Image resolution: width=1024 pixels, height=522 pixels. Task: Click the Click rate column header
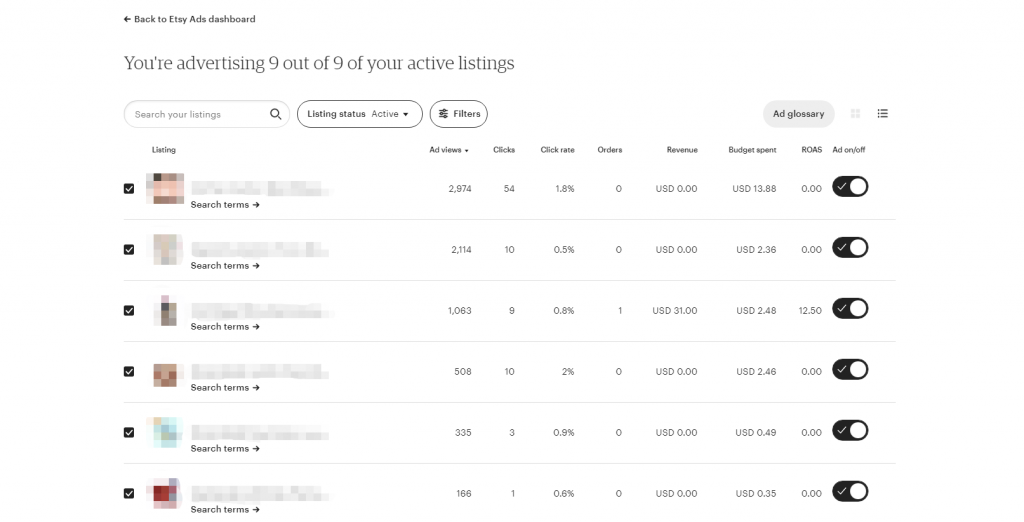(x=557, y=150)
